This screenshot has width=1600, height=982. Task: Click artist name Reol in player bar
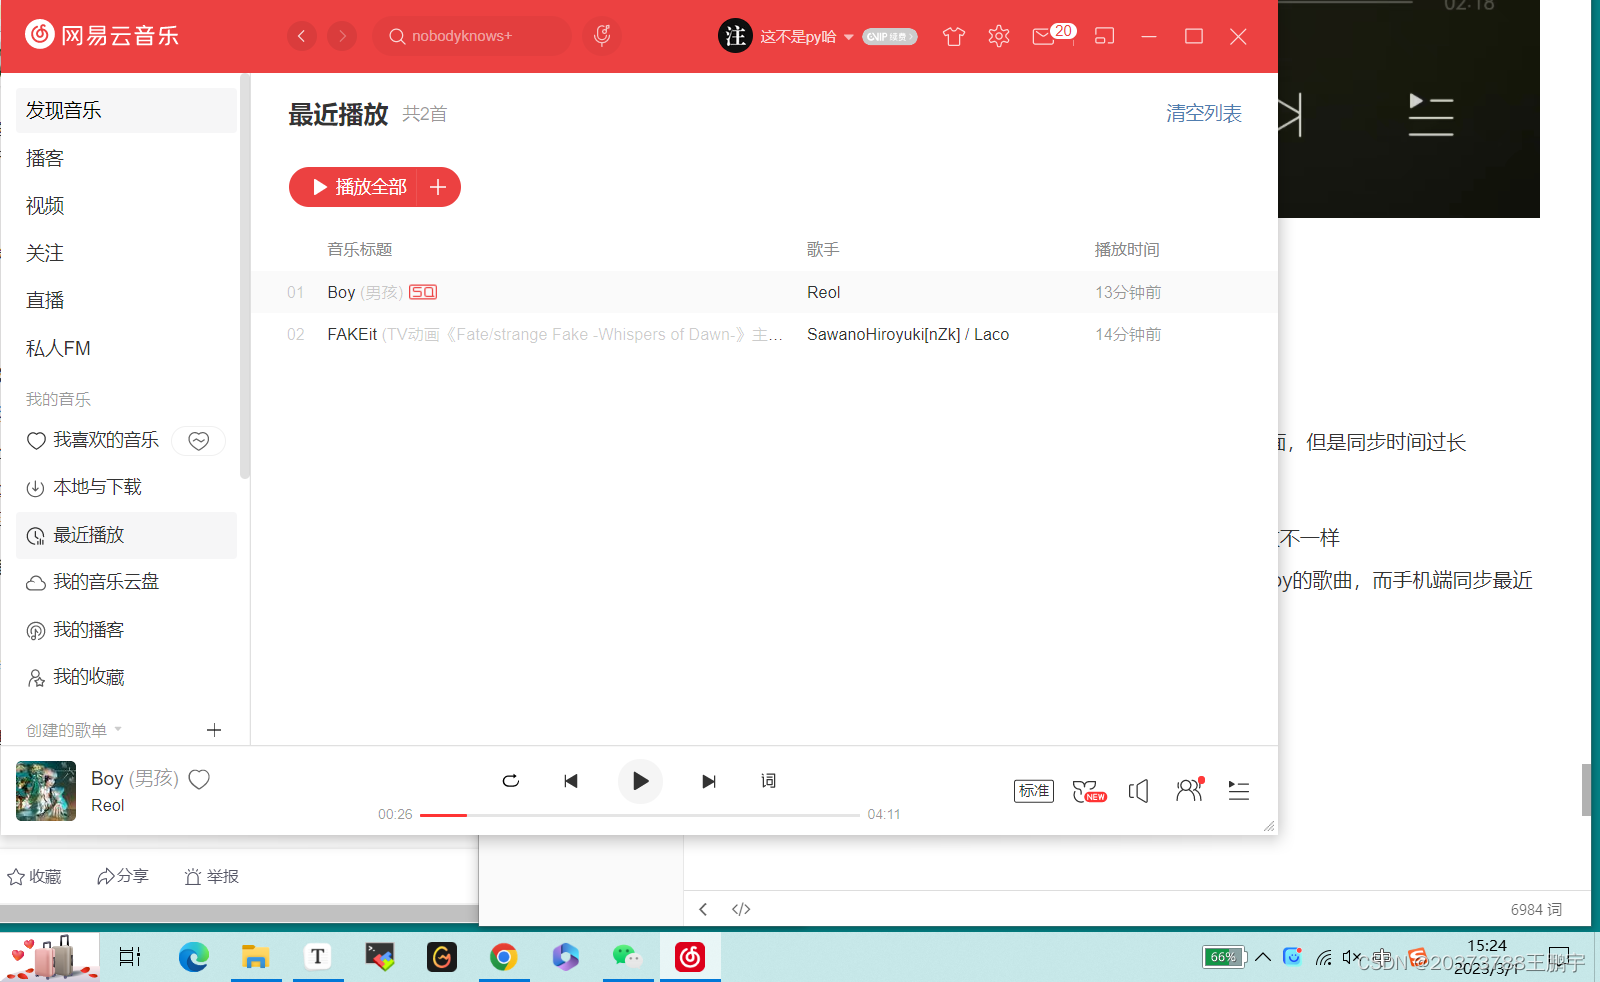point(108,805)
